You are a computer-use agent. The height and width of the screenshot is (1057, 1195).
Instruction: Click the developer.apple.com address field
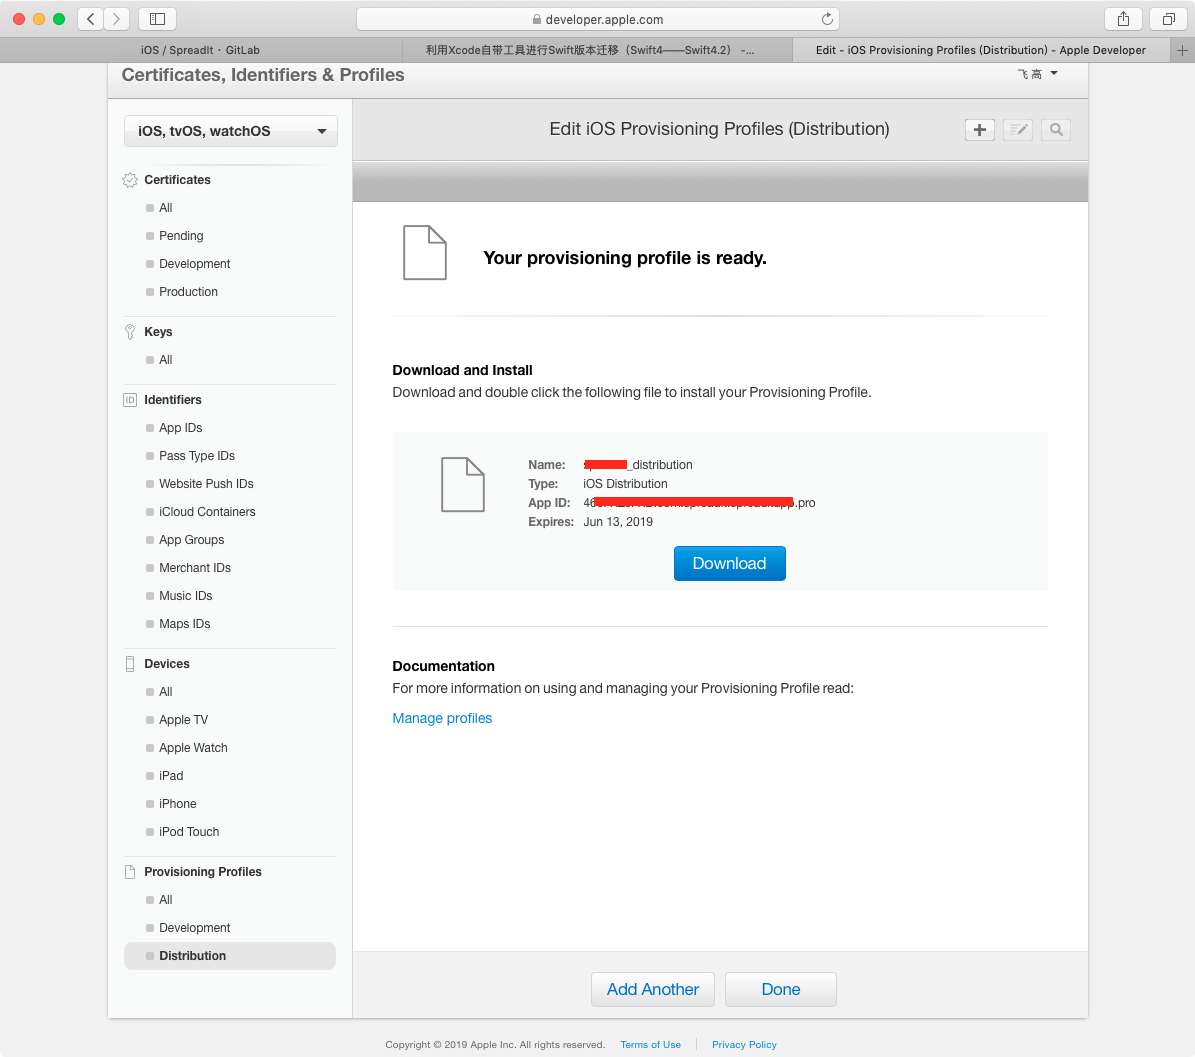(x=597, y=19)
